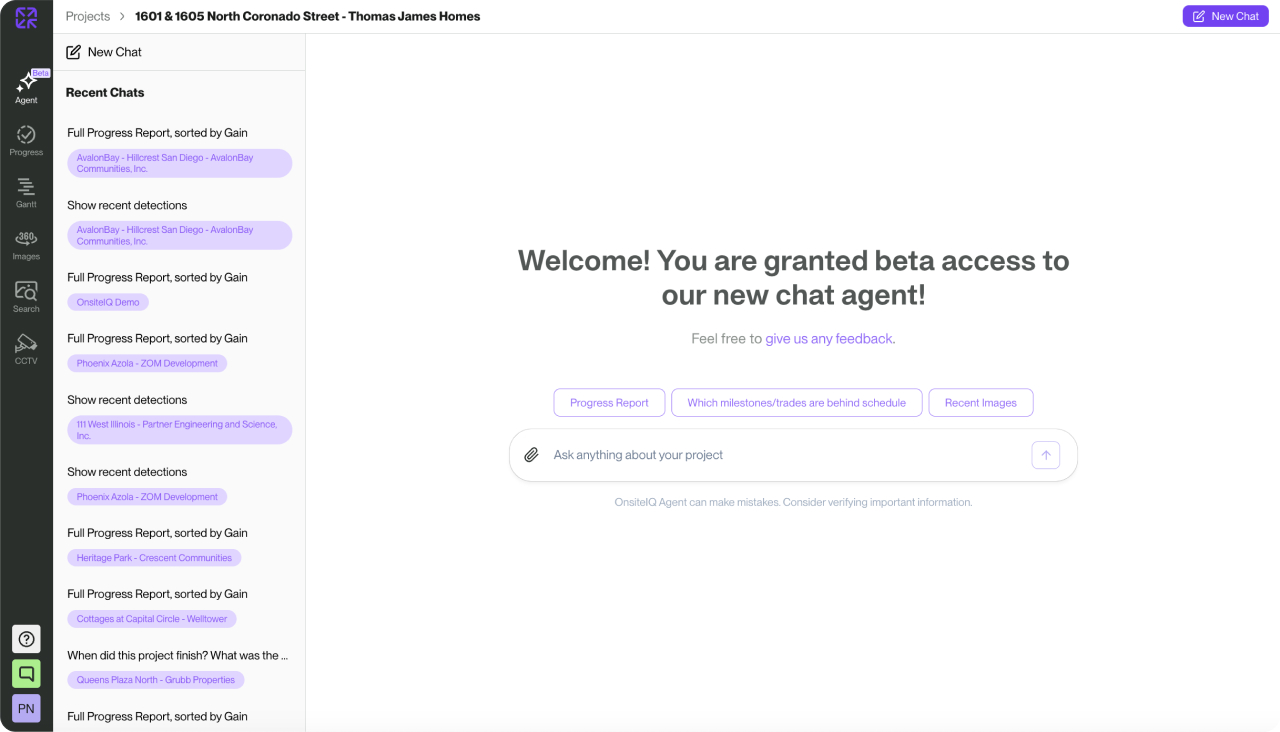The image size is (1280, 732).
Task: Open the last Full Progress Report chat in the list
Action: pos(157,716)
